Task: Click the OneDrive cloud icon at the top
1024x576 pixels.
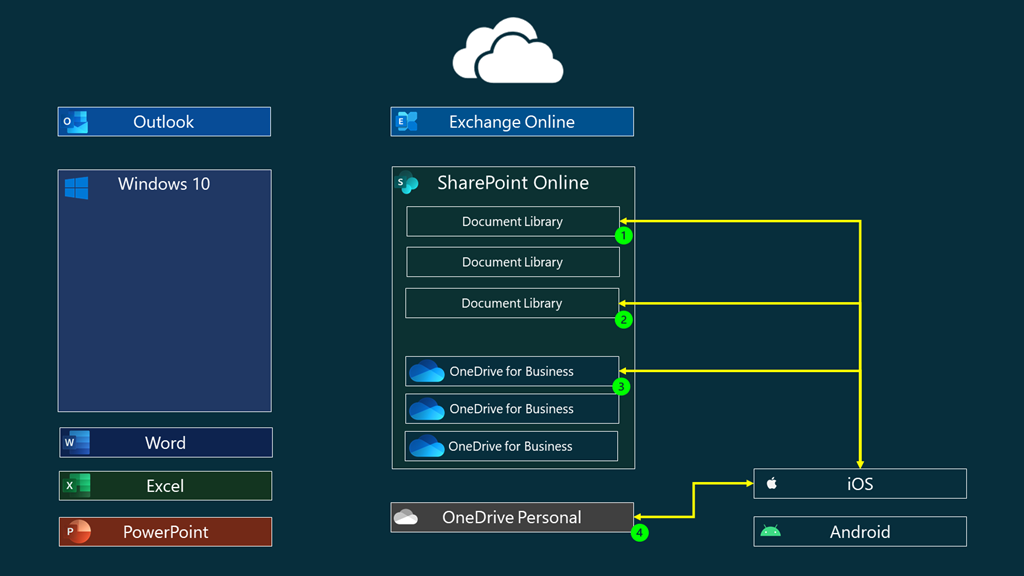Action: [507, 48]
